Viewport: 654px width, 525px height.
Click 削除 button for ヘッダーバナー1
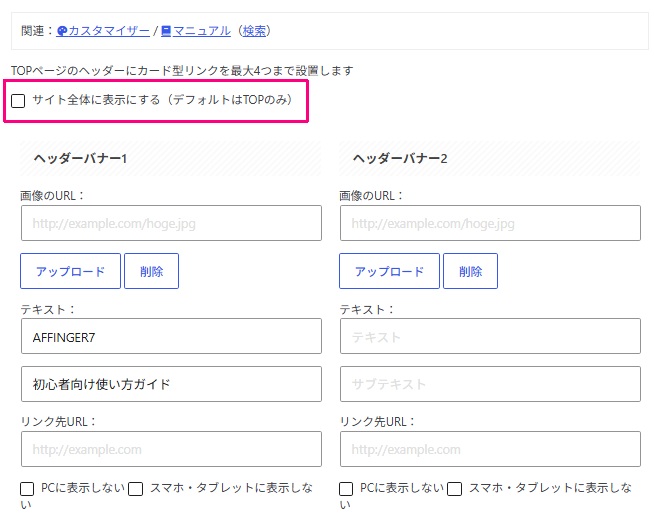coord(151,271)
